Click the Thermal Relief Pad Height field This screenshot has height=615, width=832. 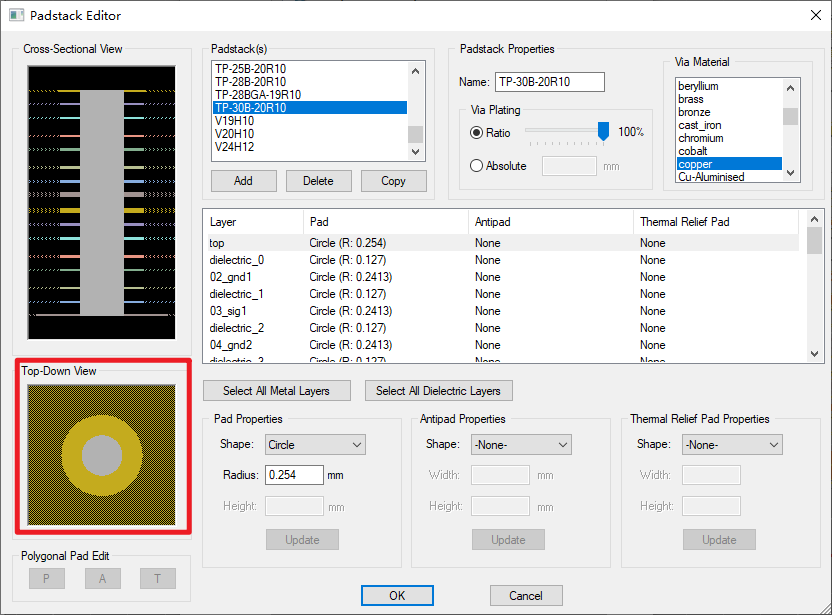711,506
